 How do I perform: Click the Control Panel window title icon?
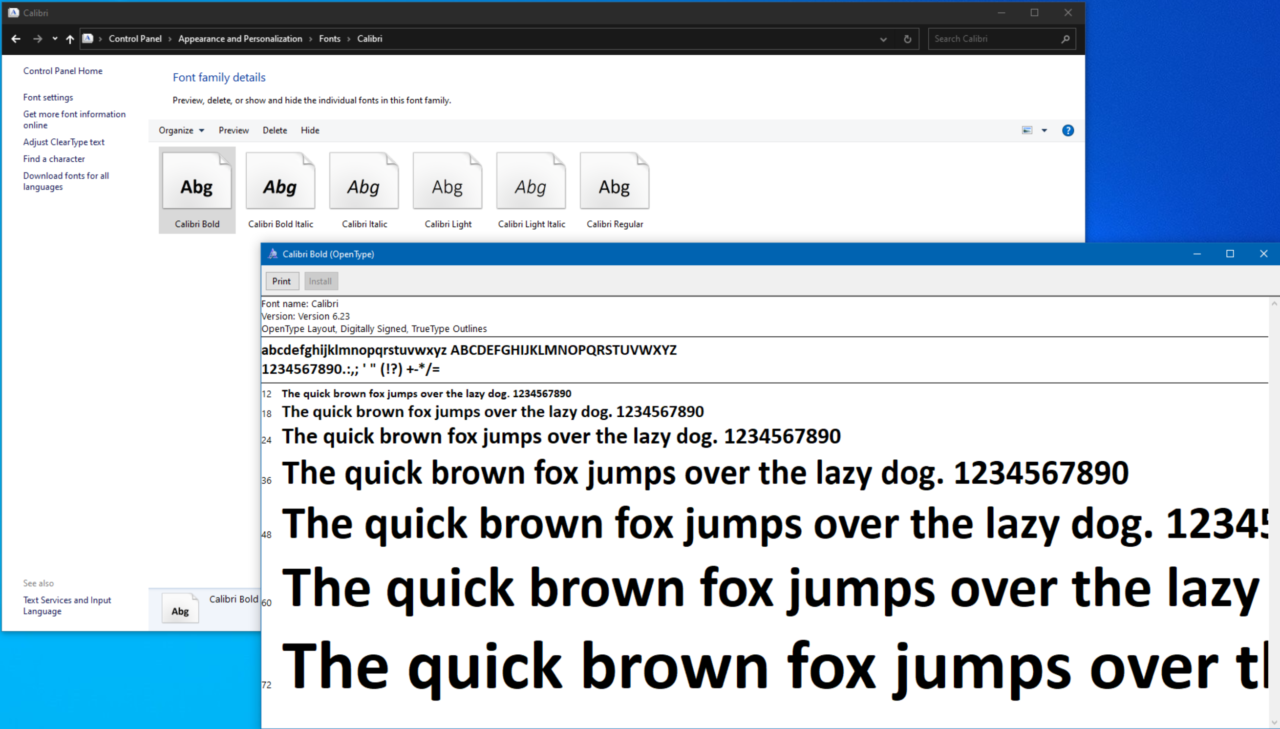click(13, 13)
